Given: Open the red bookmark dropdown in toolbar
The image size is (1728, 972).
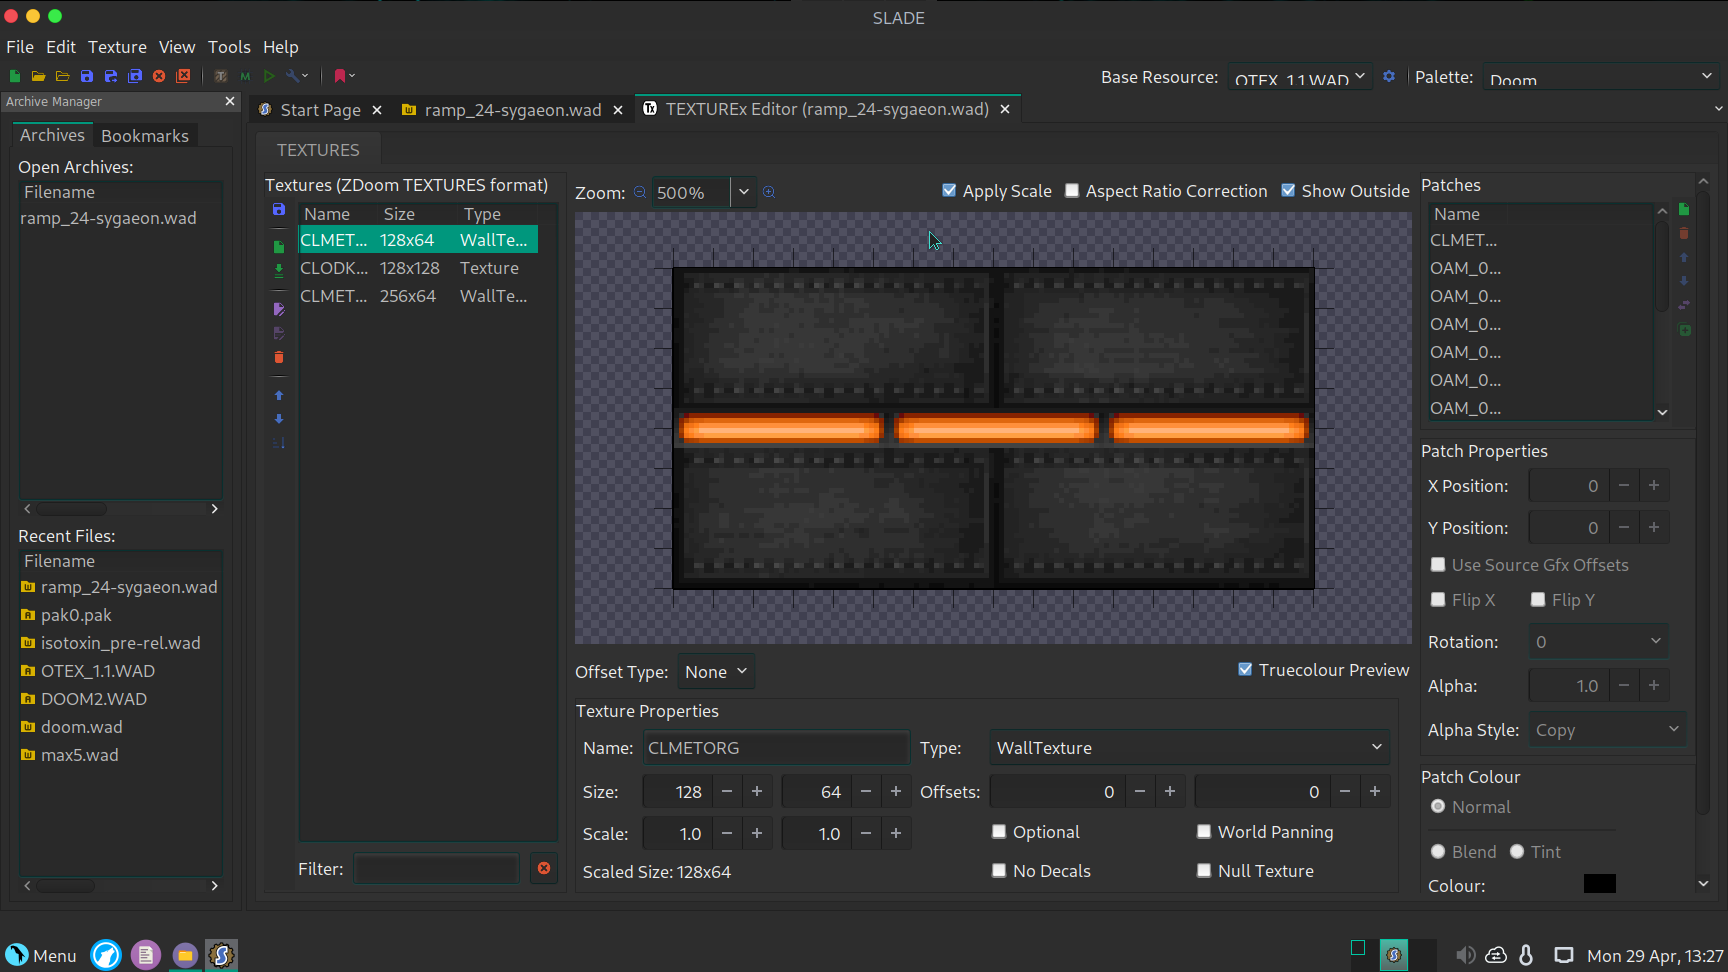Looking at the screenshot, I should pyautogui.click(x=344, y=76).
